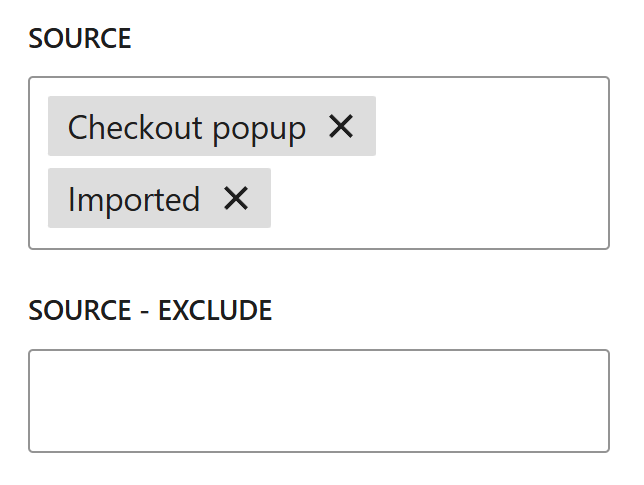This screenshot has height=485, width=644.
Task: Delete Checkout popup from Source filter
Action: tap(341, 126)
